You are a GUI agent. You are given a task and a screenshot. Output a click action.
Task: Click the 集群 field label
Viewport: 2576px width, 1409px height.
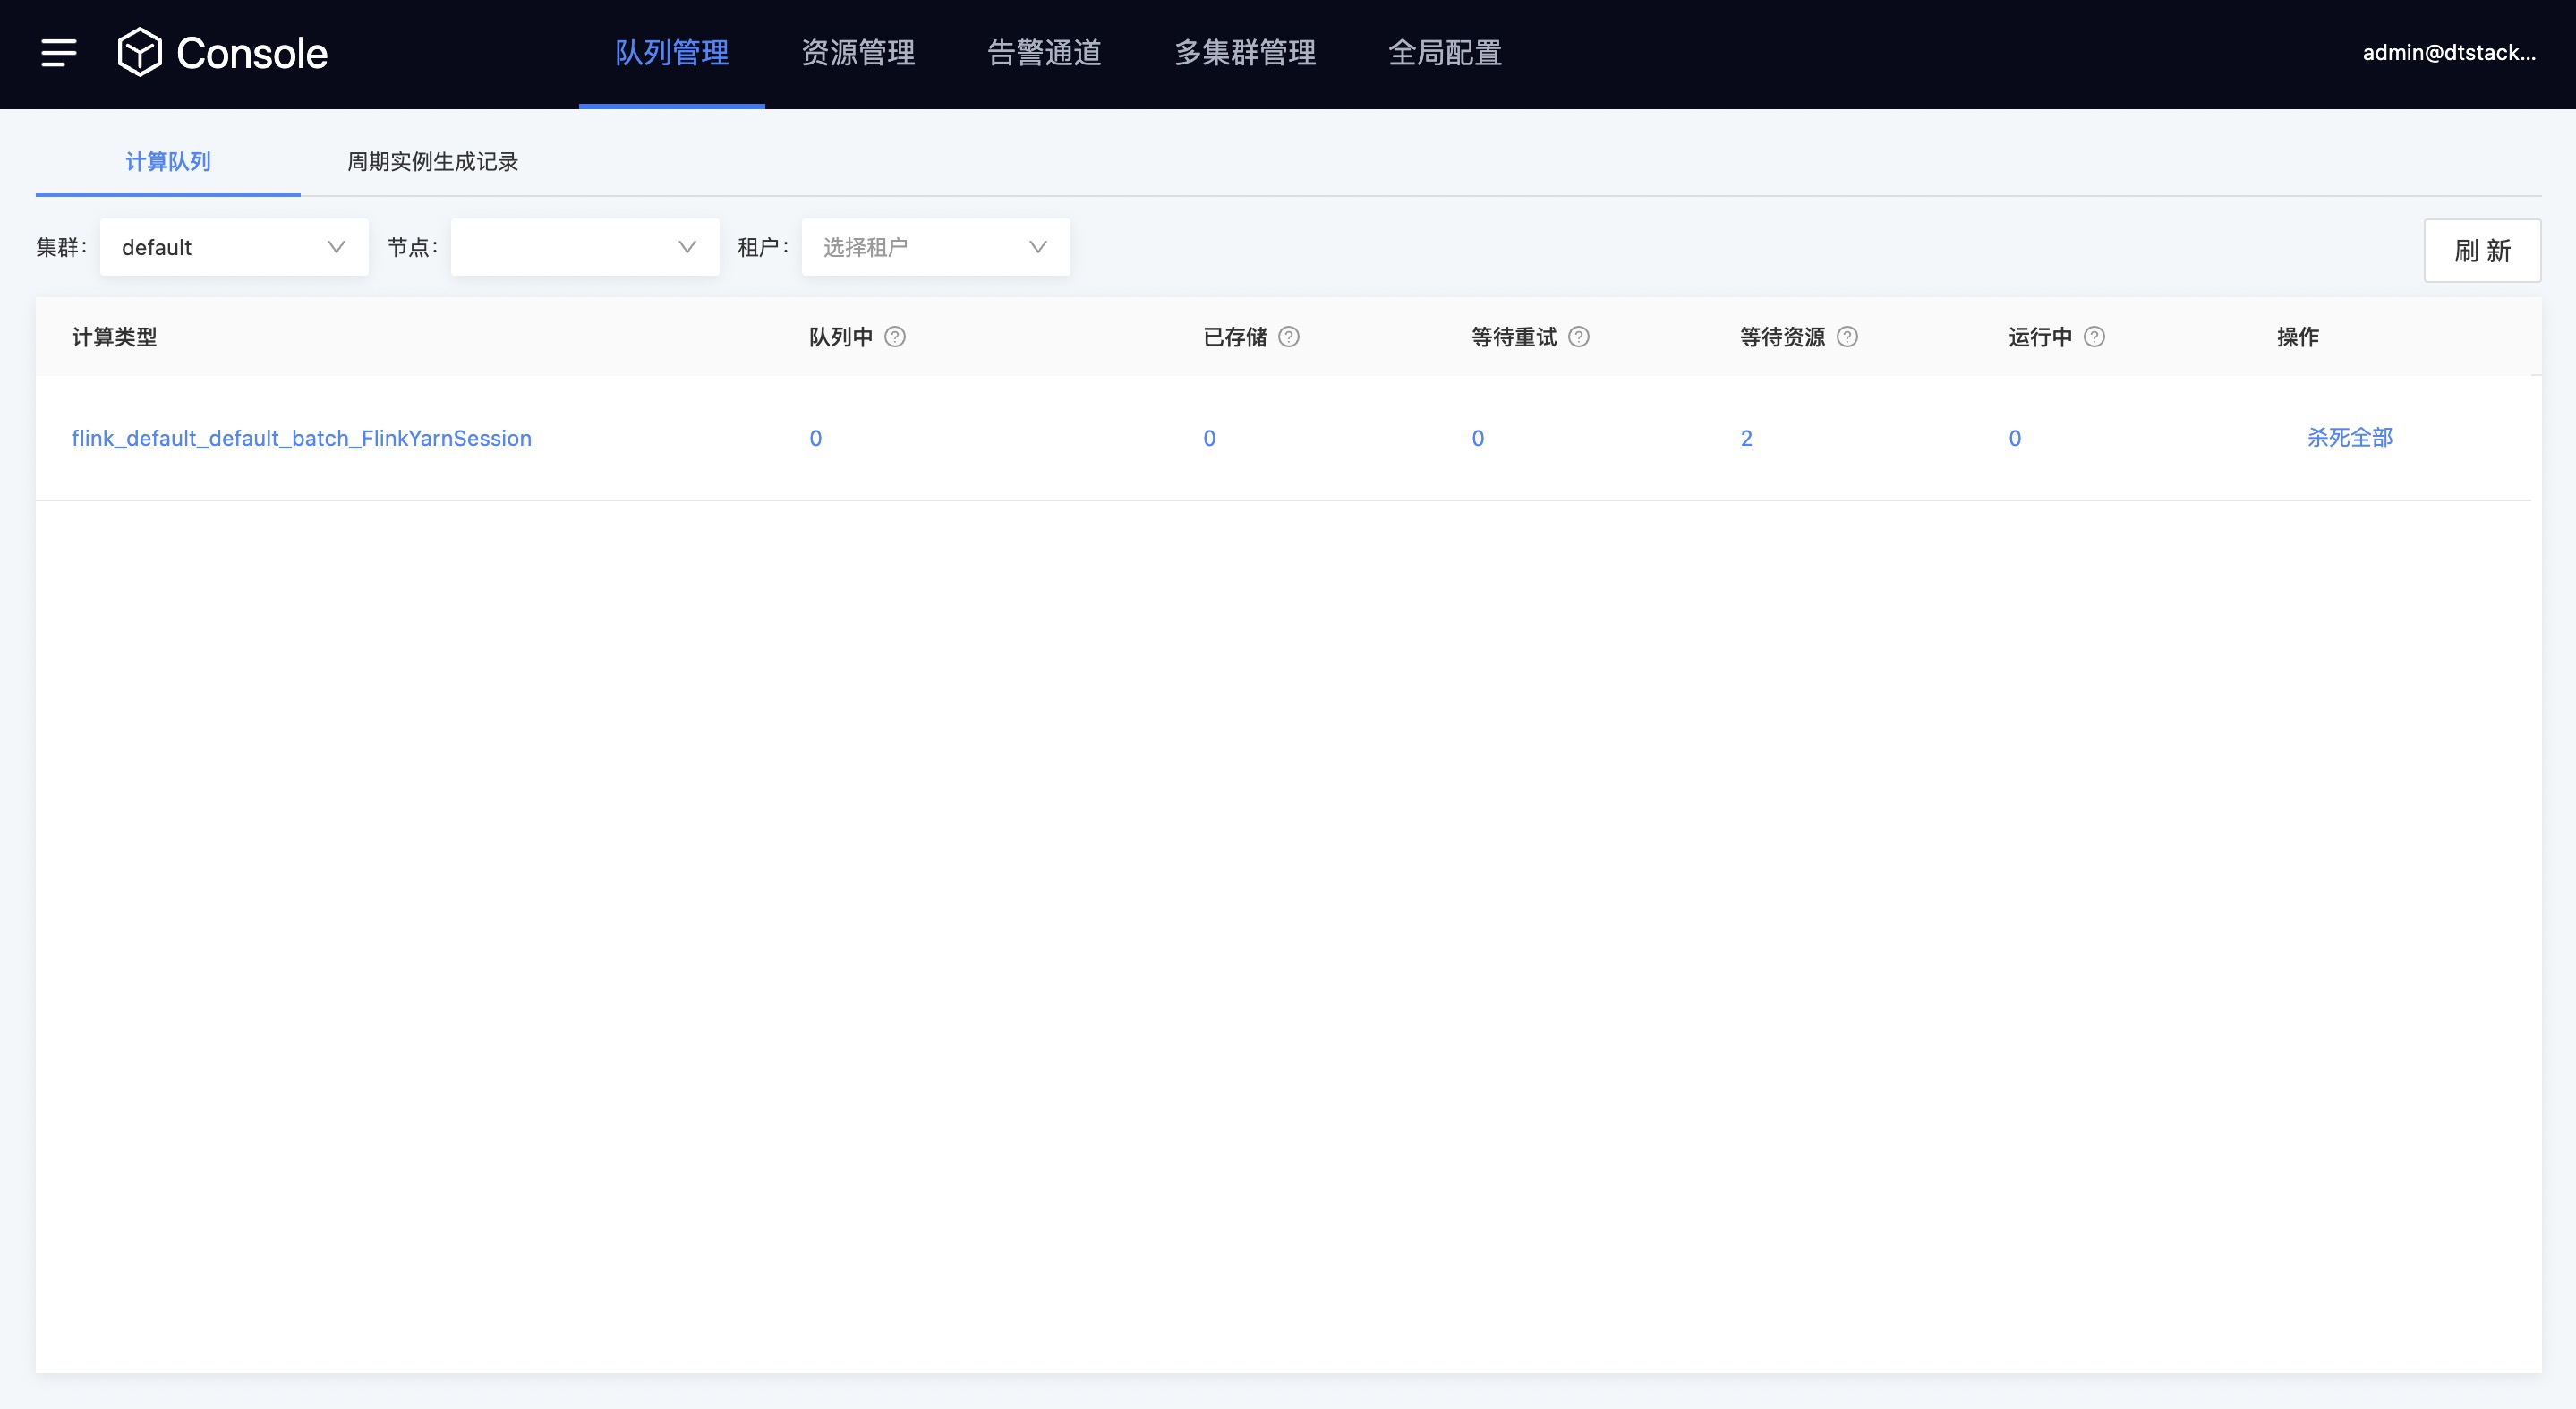point(61,247)
